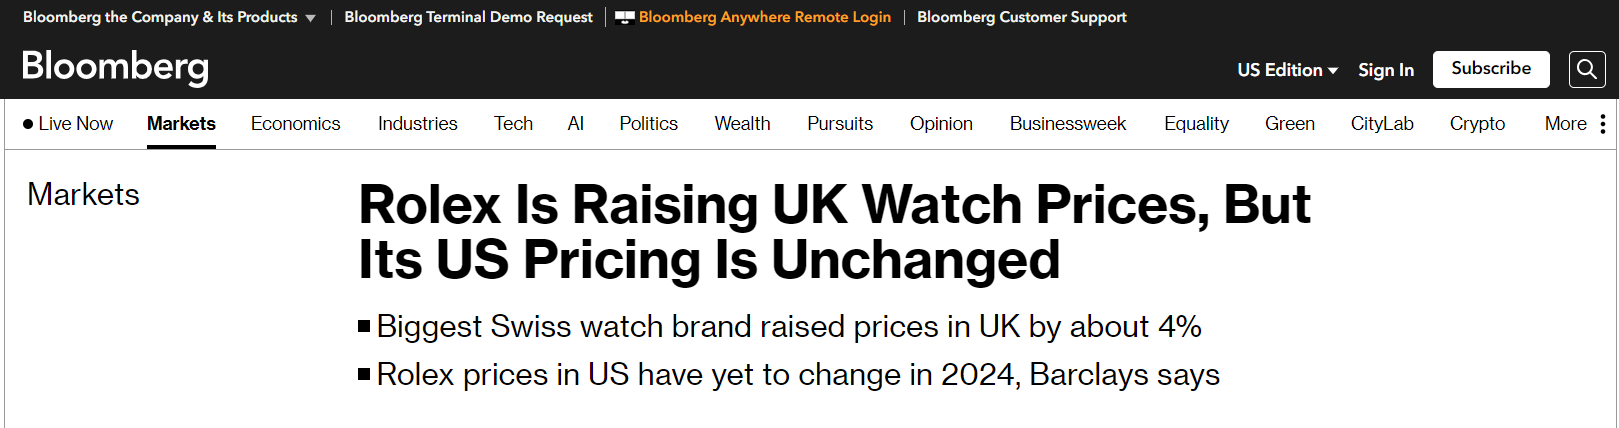Select the Markets tab
1619x428 pixels.
181,124
